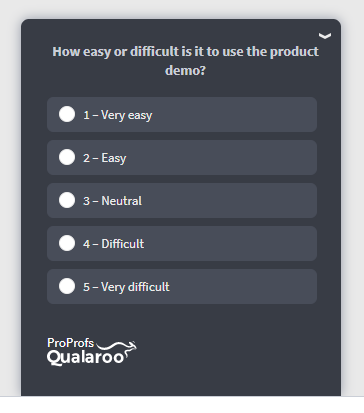Click the '2 – Easy' option text
The image size is (364, 413).
point(105,158)
